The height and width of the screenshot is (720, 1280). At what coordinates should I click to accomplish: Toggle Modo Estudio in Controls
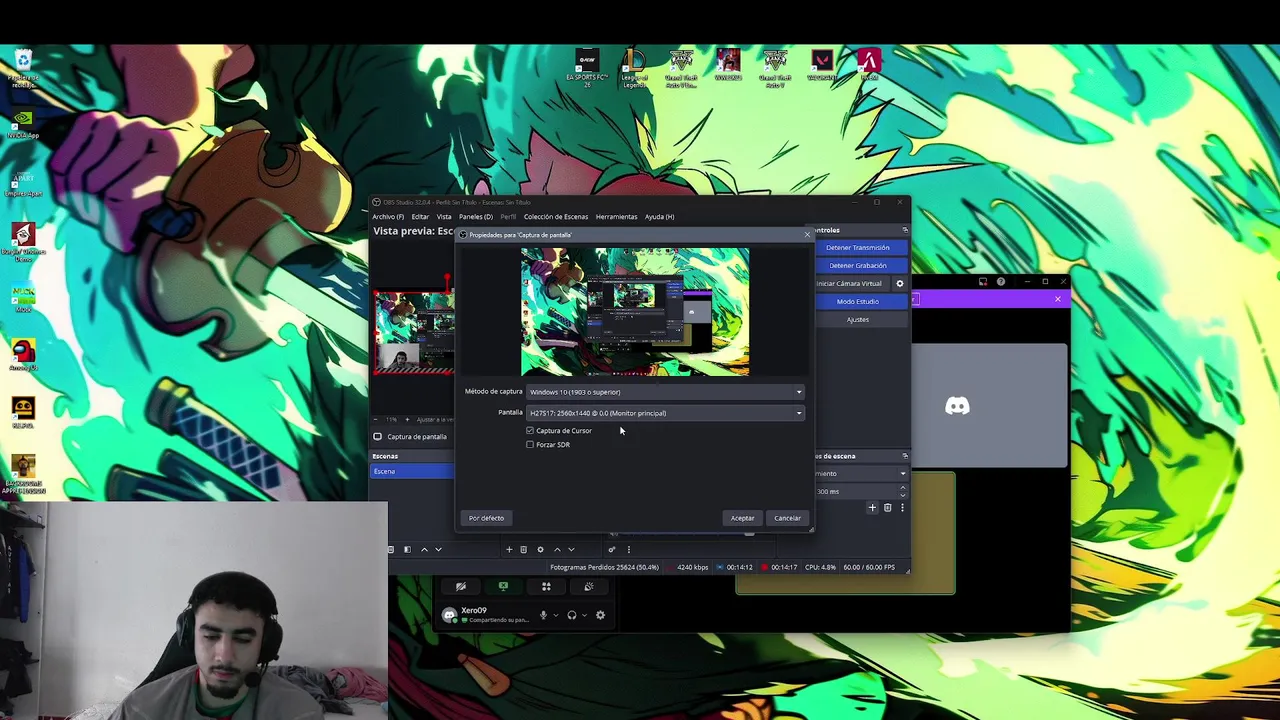tap(858, 301)
